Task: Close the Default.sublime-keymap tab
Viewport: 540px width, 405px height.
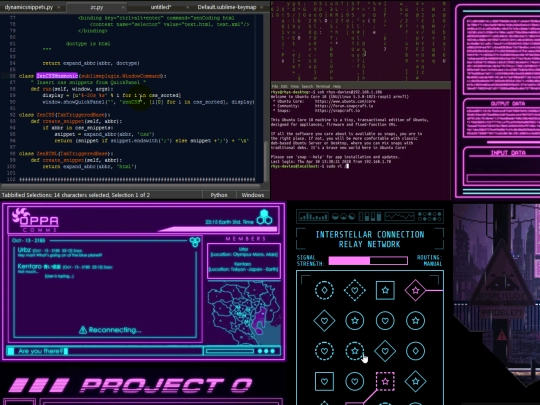Action: [262, 7]
